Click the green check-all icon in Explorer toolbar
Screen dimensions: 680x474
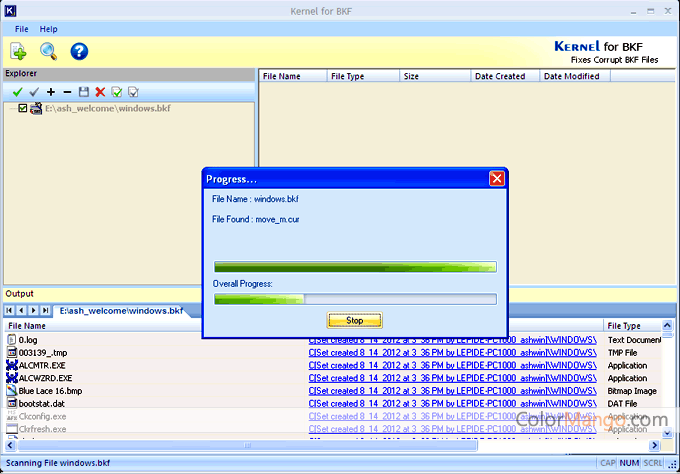[x=117, y=92]
